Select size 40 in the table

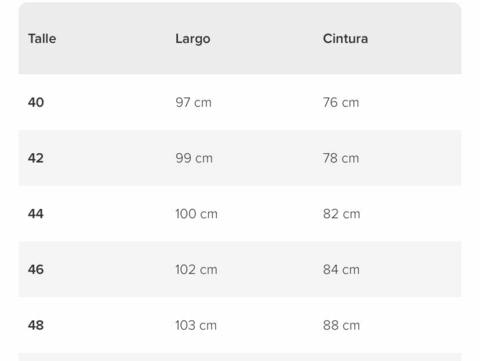coord(36,102)
